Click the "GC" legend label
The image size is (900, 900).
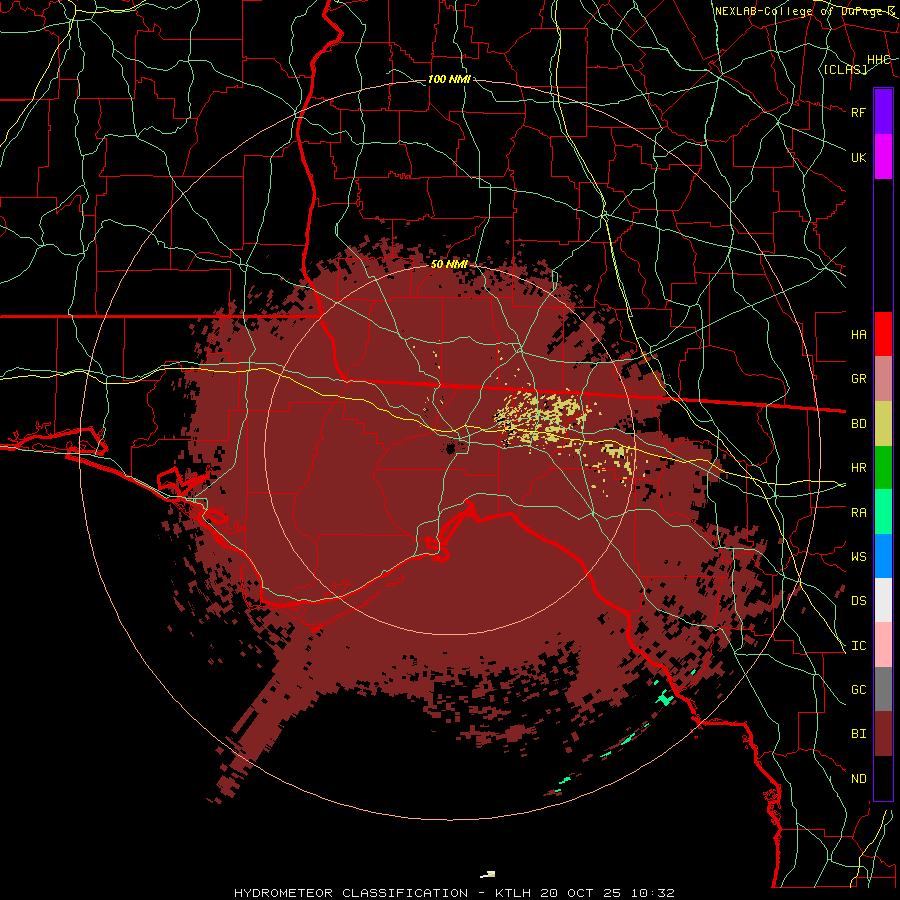(859, 690)
